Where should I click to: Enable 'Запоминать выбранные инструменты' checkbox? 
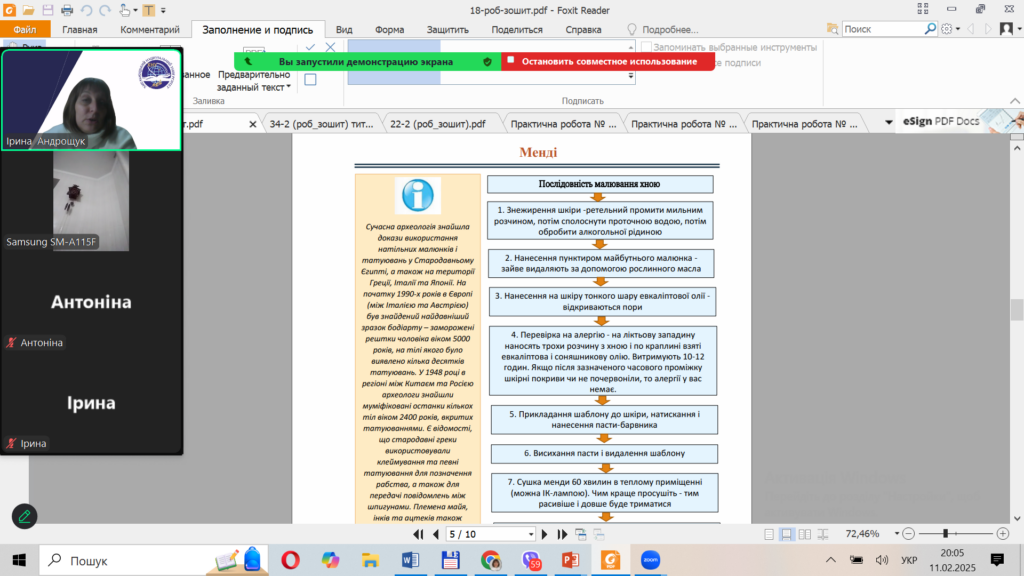[x=647, y=47]
